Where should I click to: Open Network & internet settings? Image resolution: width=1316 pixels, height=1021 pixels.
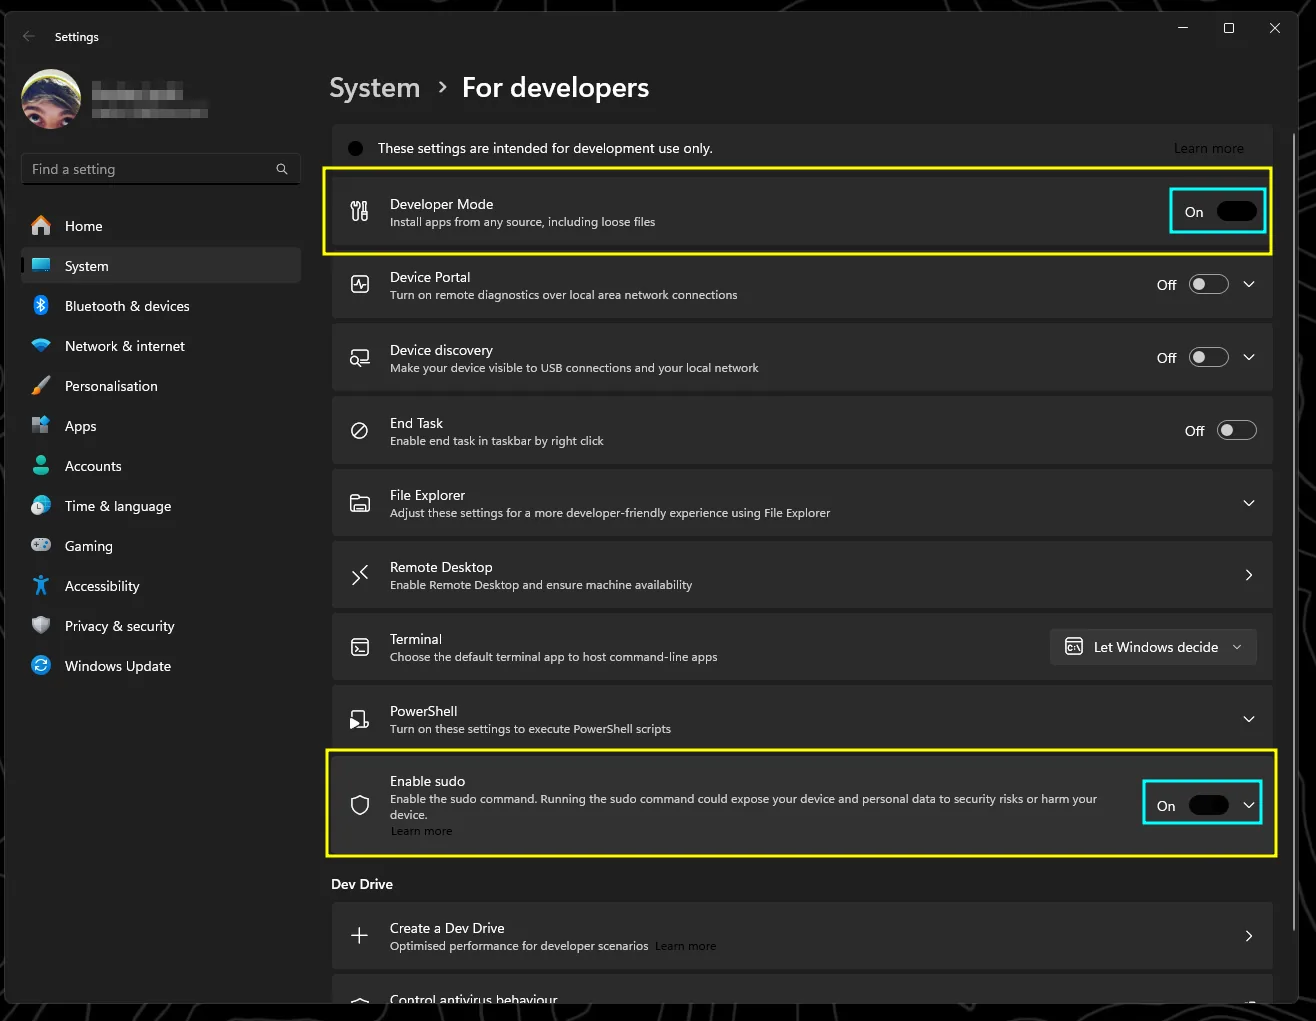[x=161, y=346]
